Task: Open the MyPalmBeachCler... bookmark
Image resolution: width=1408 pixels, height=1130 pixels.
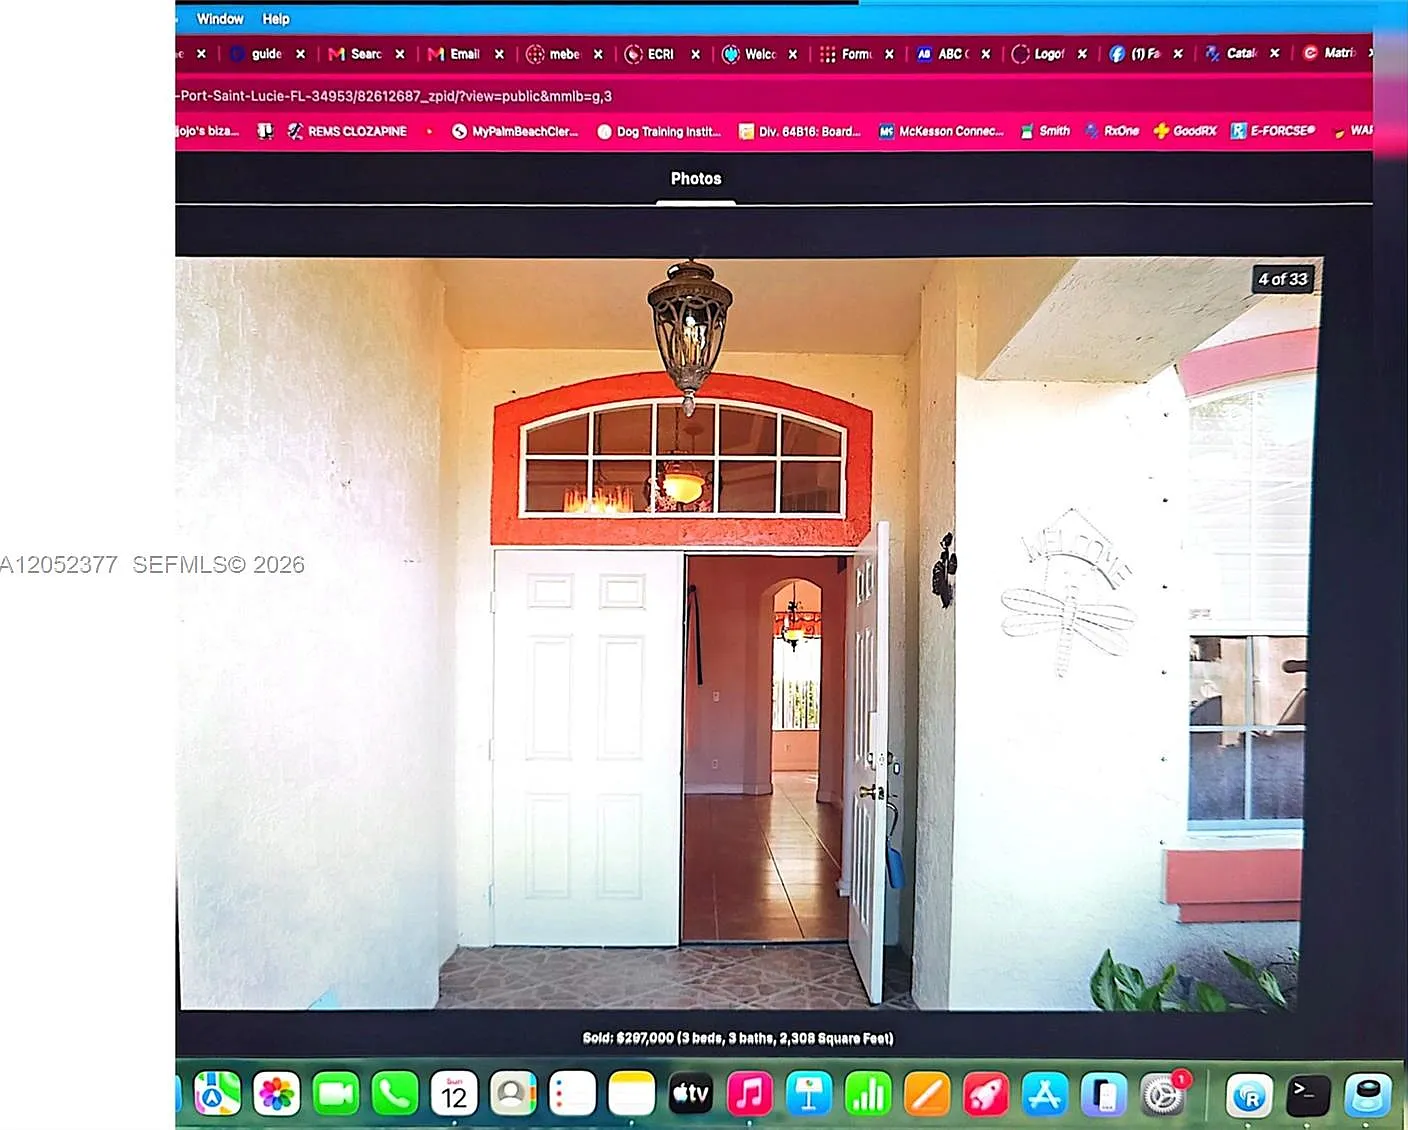Action: click(x=515, y=131)
